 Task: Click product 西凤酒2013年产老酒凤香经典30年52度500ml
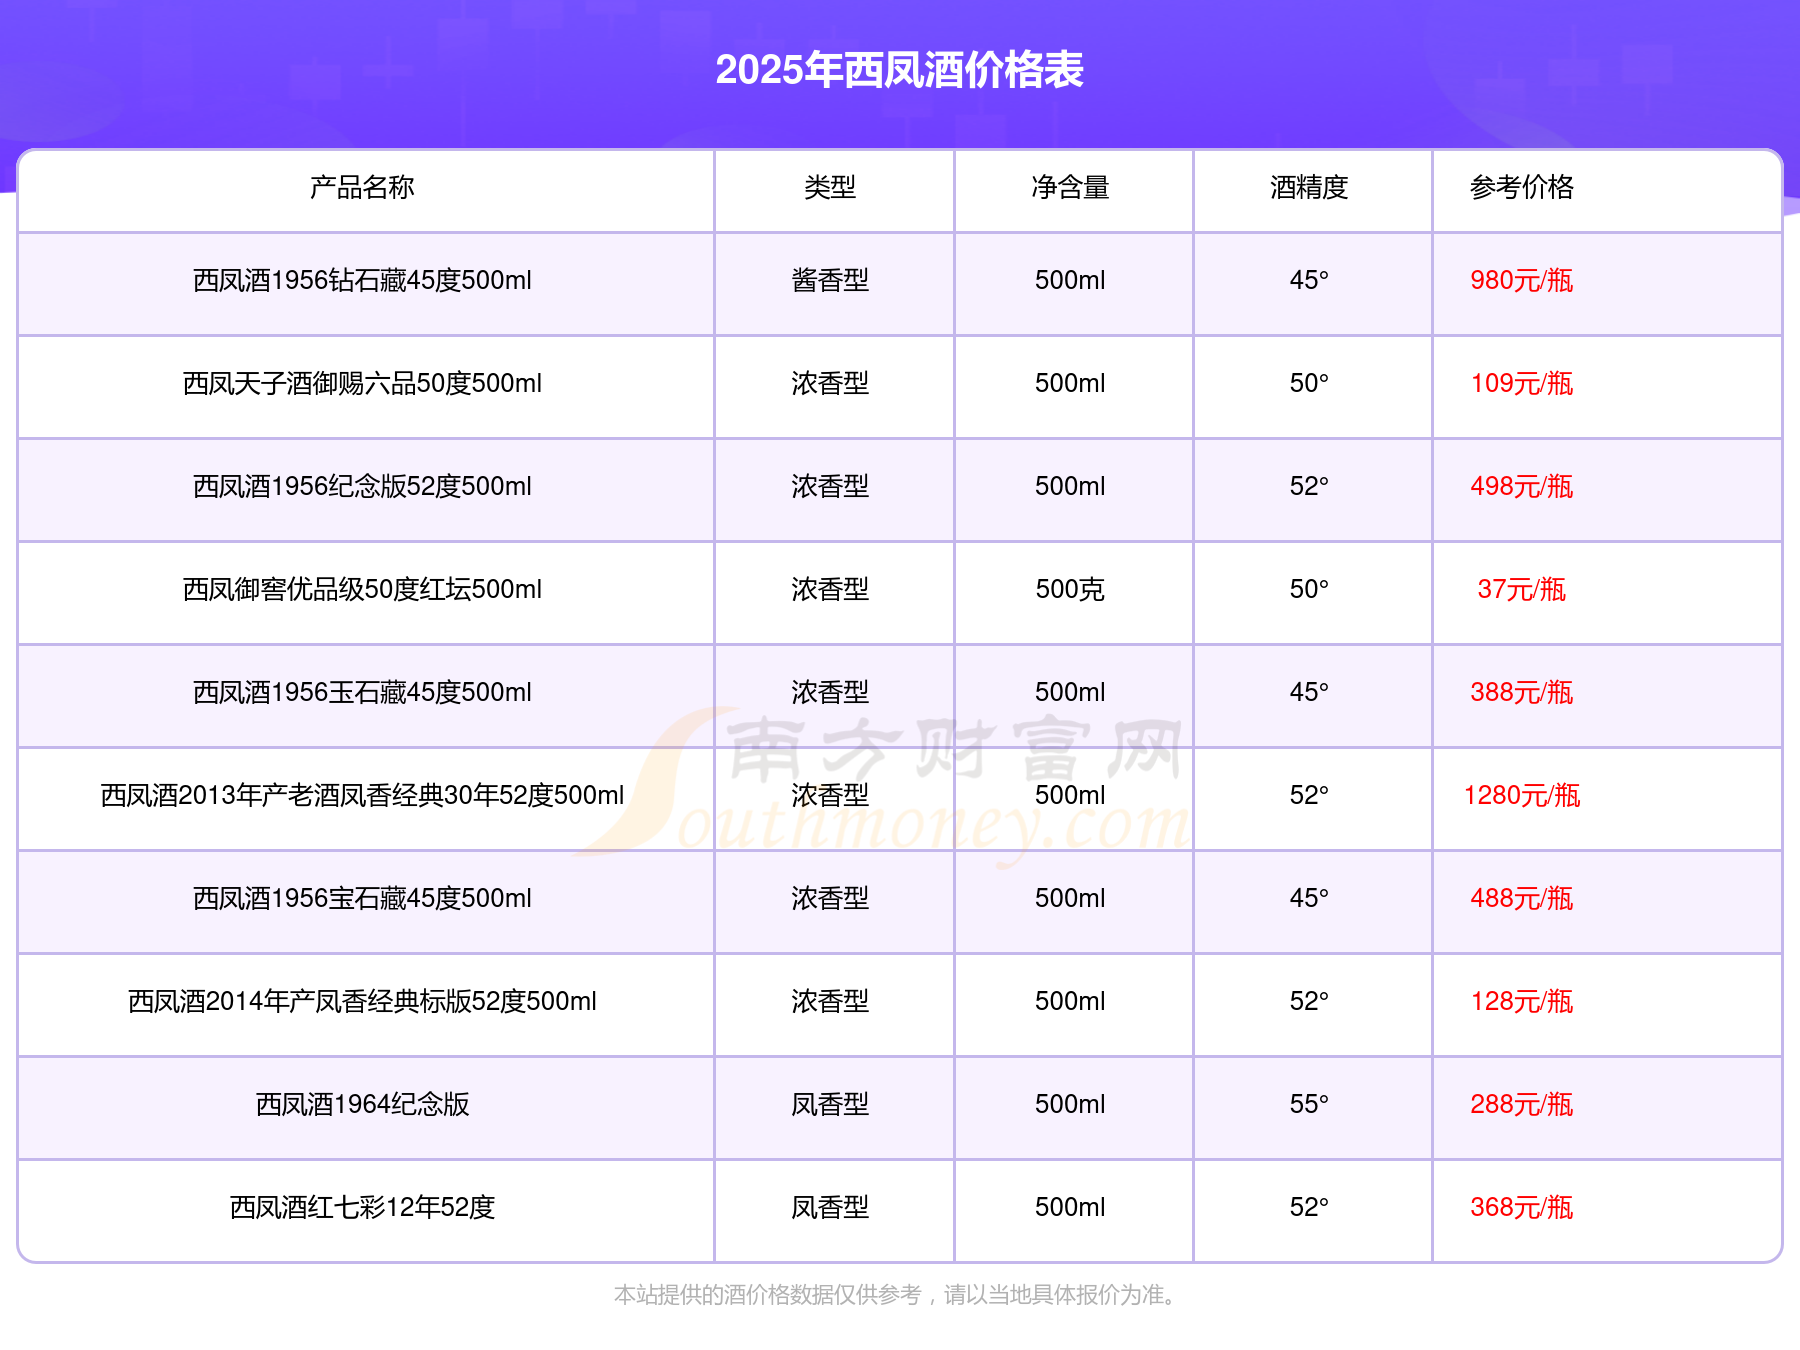(x=362, y=795)
